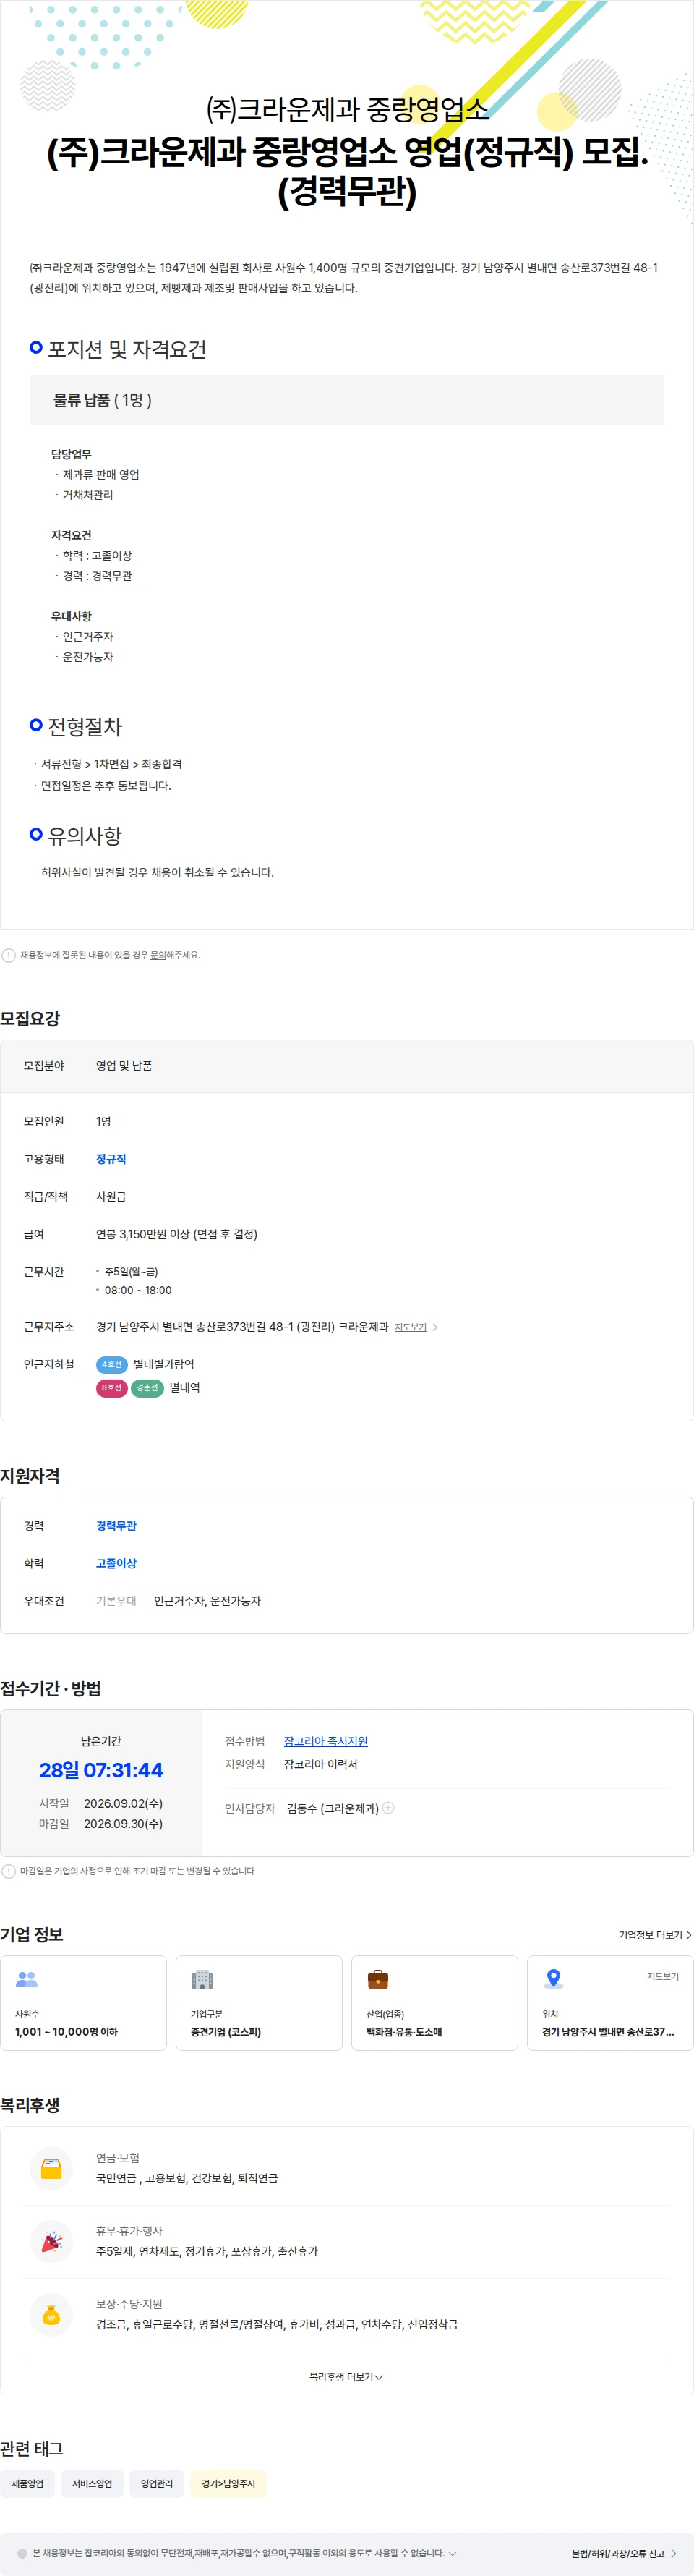
Task: Select the 4호선 subway badge
Action: pyautogui.click(x=112, y=1364)
